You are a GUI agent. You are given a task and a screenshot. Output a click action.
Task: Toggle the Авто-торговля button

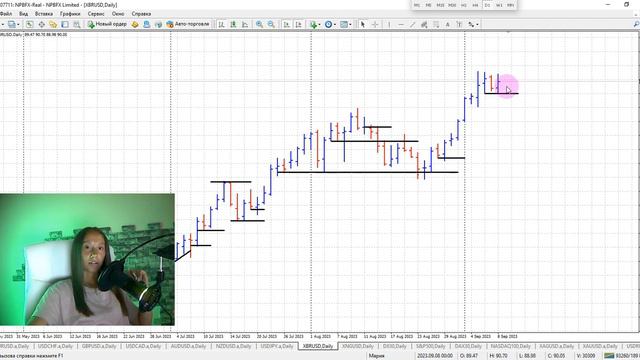coord(188,24)
